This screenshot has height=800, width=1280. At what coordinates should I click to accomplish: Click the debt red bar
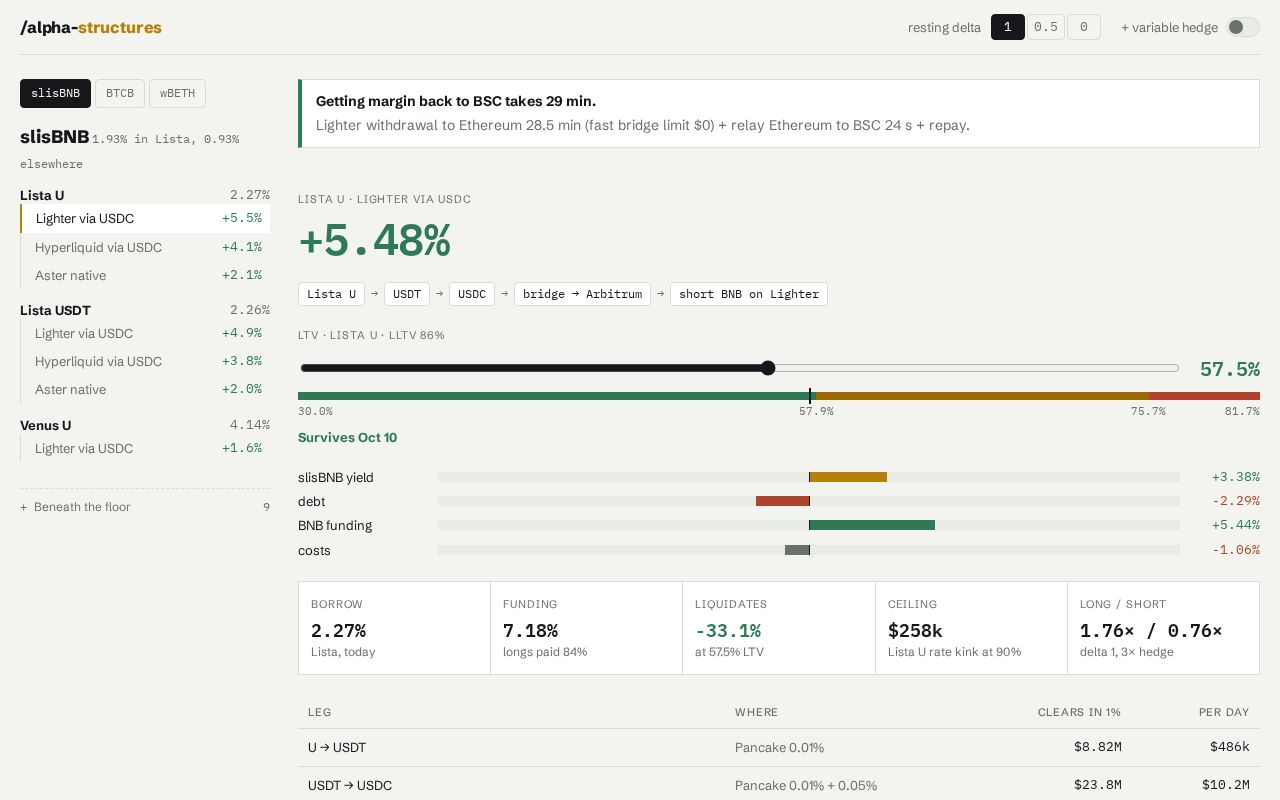click(x=782, y=501)
